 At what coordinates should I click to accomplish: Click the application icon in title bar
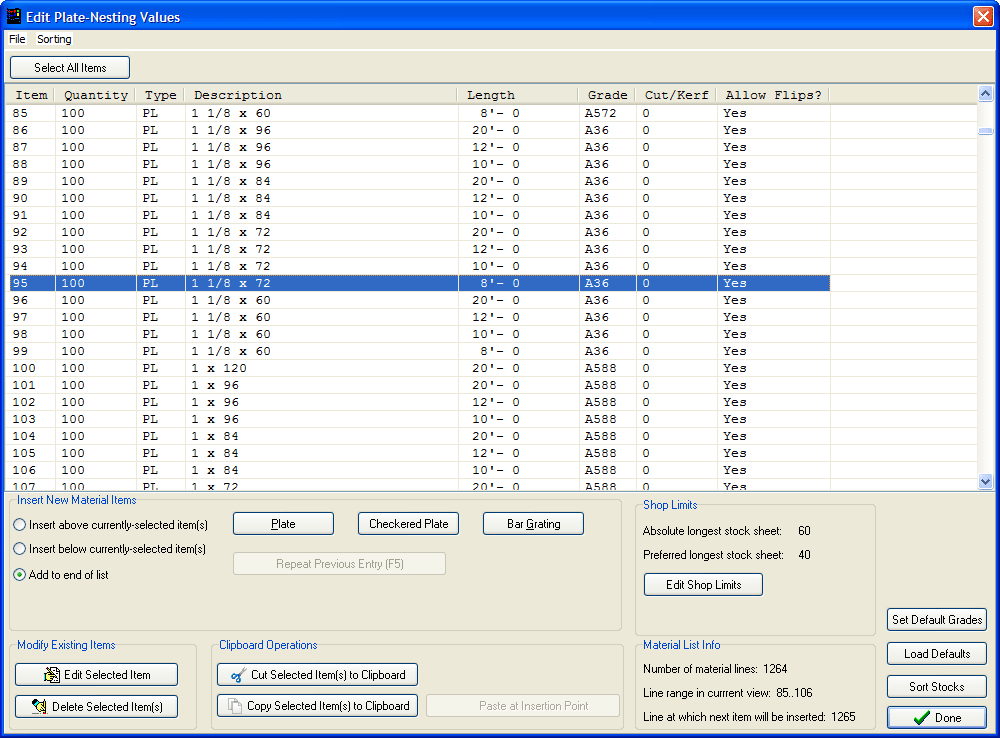(x=13, y=16)
